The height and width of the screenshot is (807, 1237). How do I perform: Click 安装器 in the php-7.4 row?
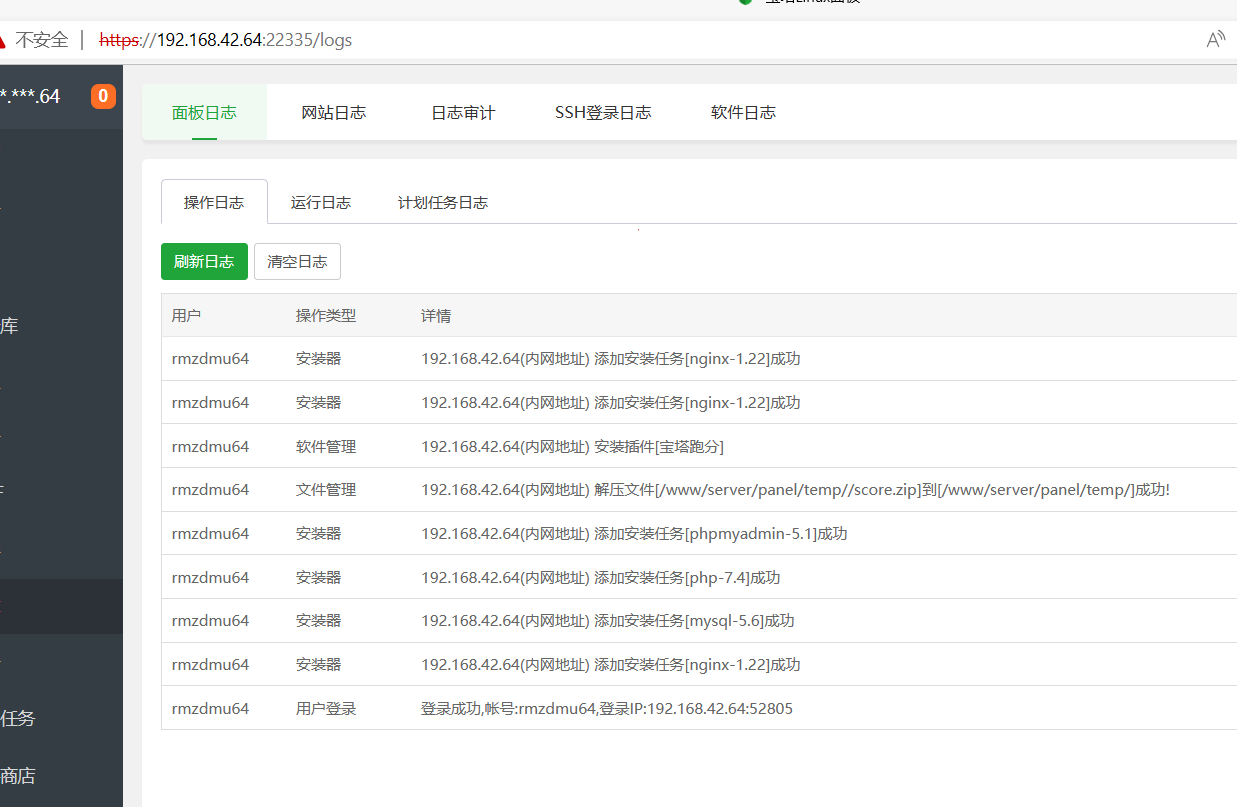pos(318,577)
